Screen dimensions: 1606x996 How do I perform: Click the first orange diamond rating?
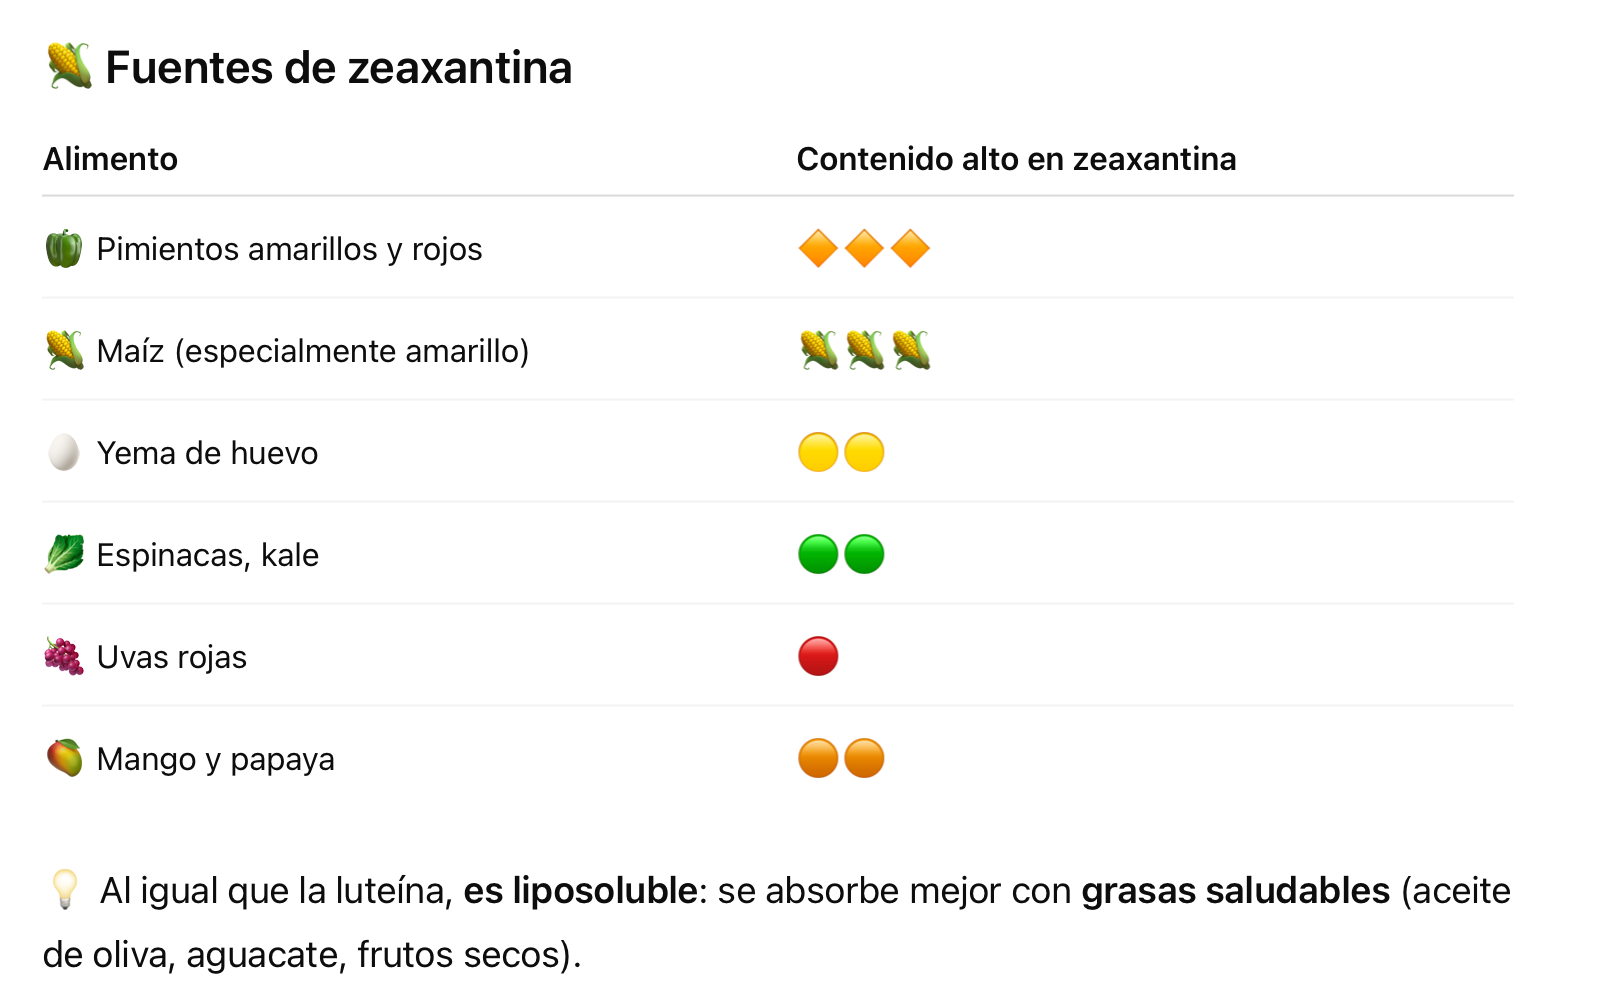pyautogui.click(x=818, y=249)
